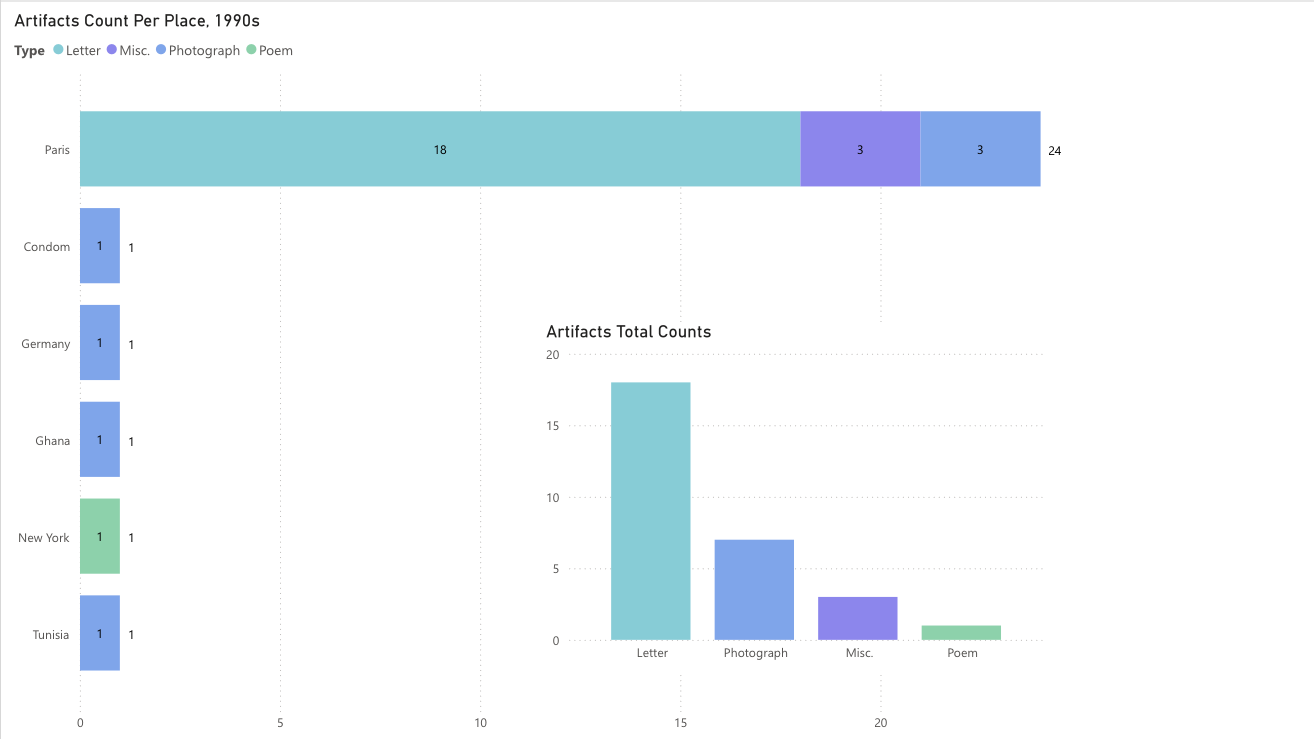Click the New York axis label
1314x739 pixels.
coord(44,538)
